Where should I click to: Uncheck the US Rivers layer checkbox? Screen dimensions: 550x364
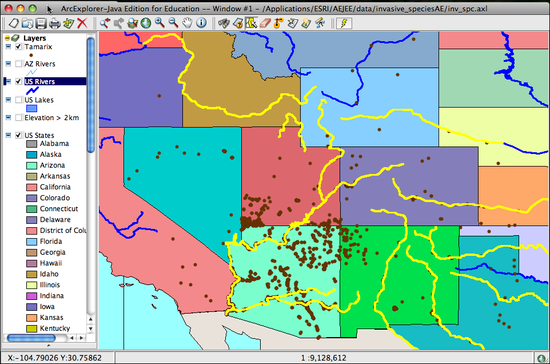point(19,81)
